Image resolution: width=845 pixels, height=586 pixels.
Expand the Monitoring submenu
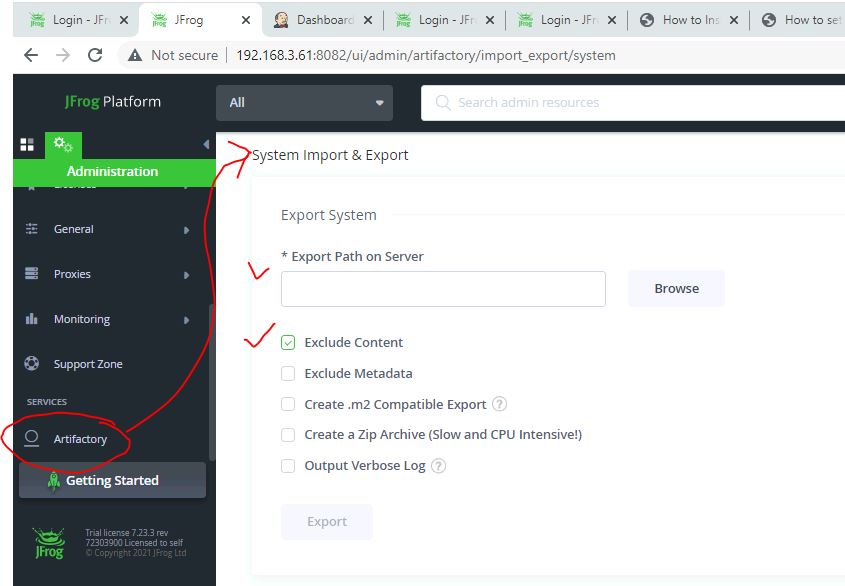(107, 320)
